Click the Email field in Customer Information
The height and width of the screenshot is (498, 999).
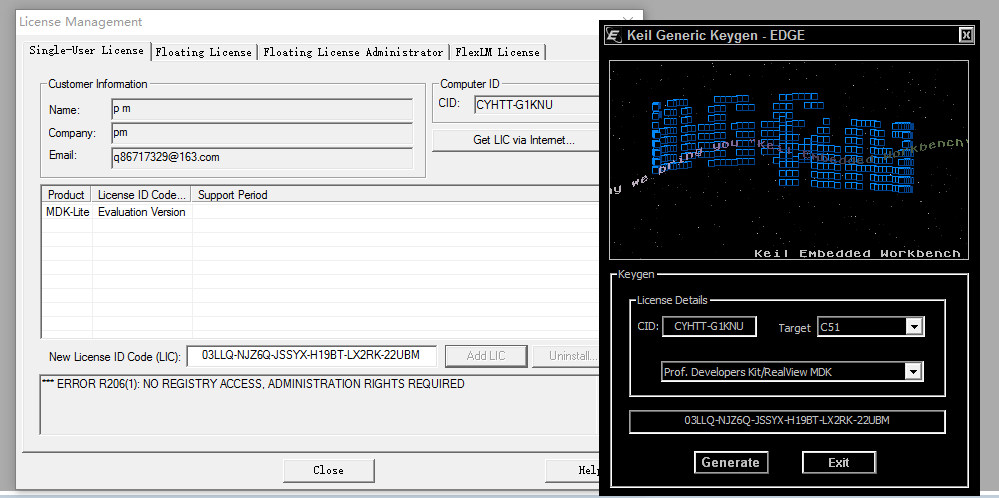[x=262, y=157]
